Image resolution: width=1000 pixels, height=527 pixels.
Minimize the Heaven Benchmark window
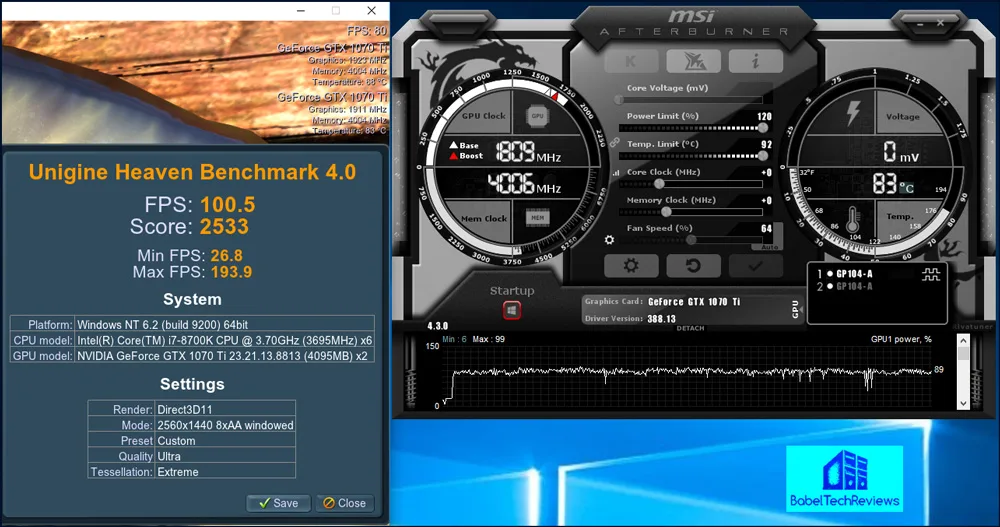point(300,10)
